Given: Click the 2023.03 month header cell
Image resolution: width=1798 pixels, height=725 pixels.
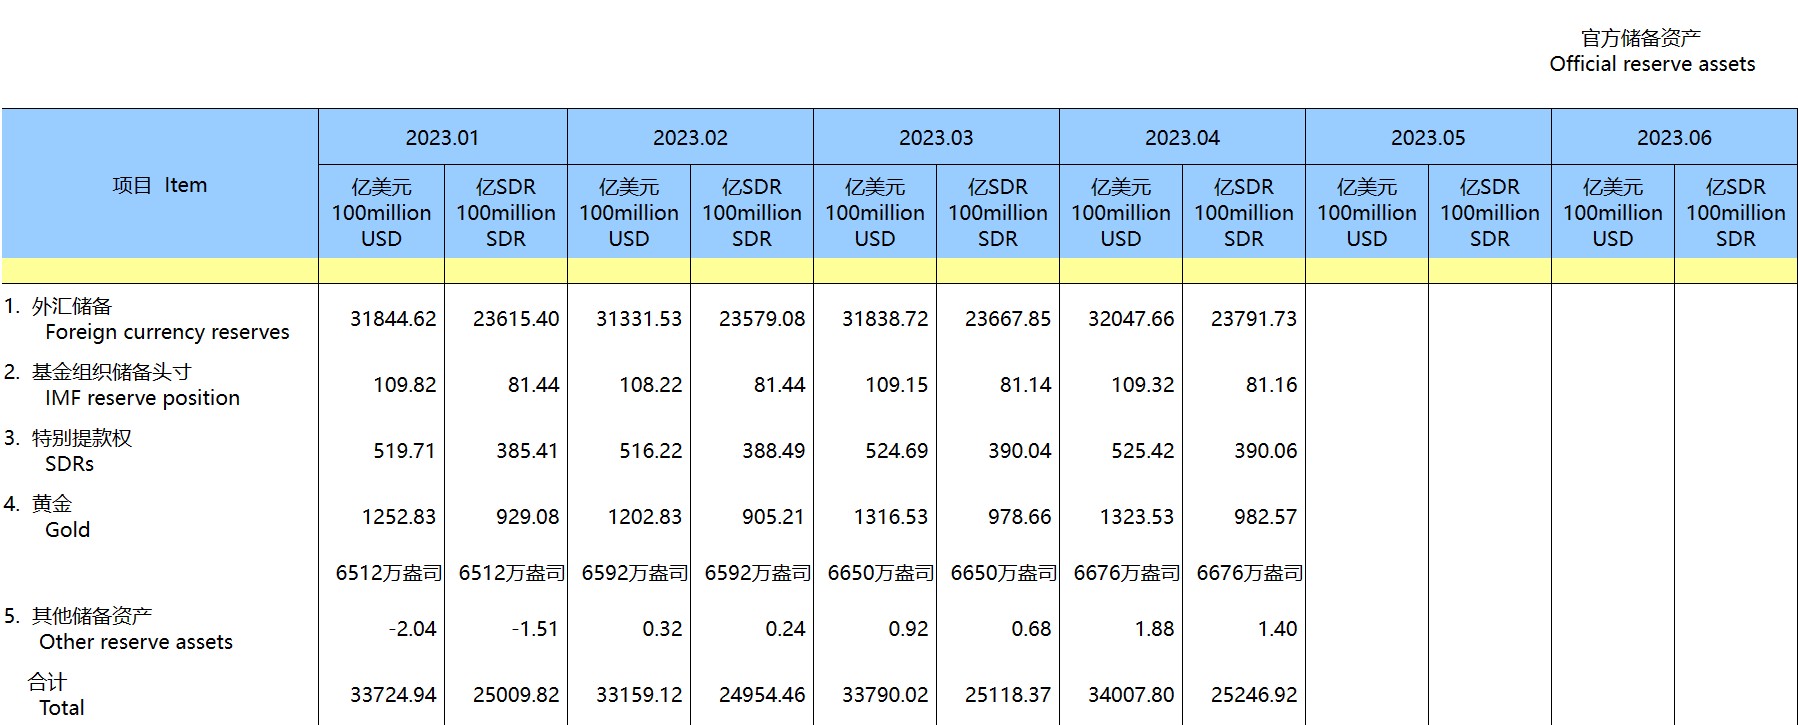Looking at the screenshot, I should coord(936,138).
